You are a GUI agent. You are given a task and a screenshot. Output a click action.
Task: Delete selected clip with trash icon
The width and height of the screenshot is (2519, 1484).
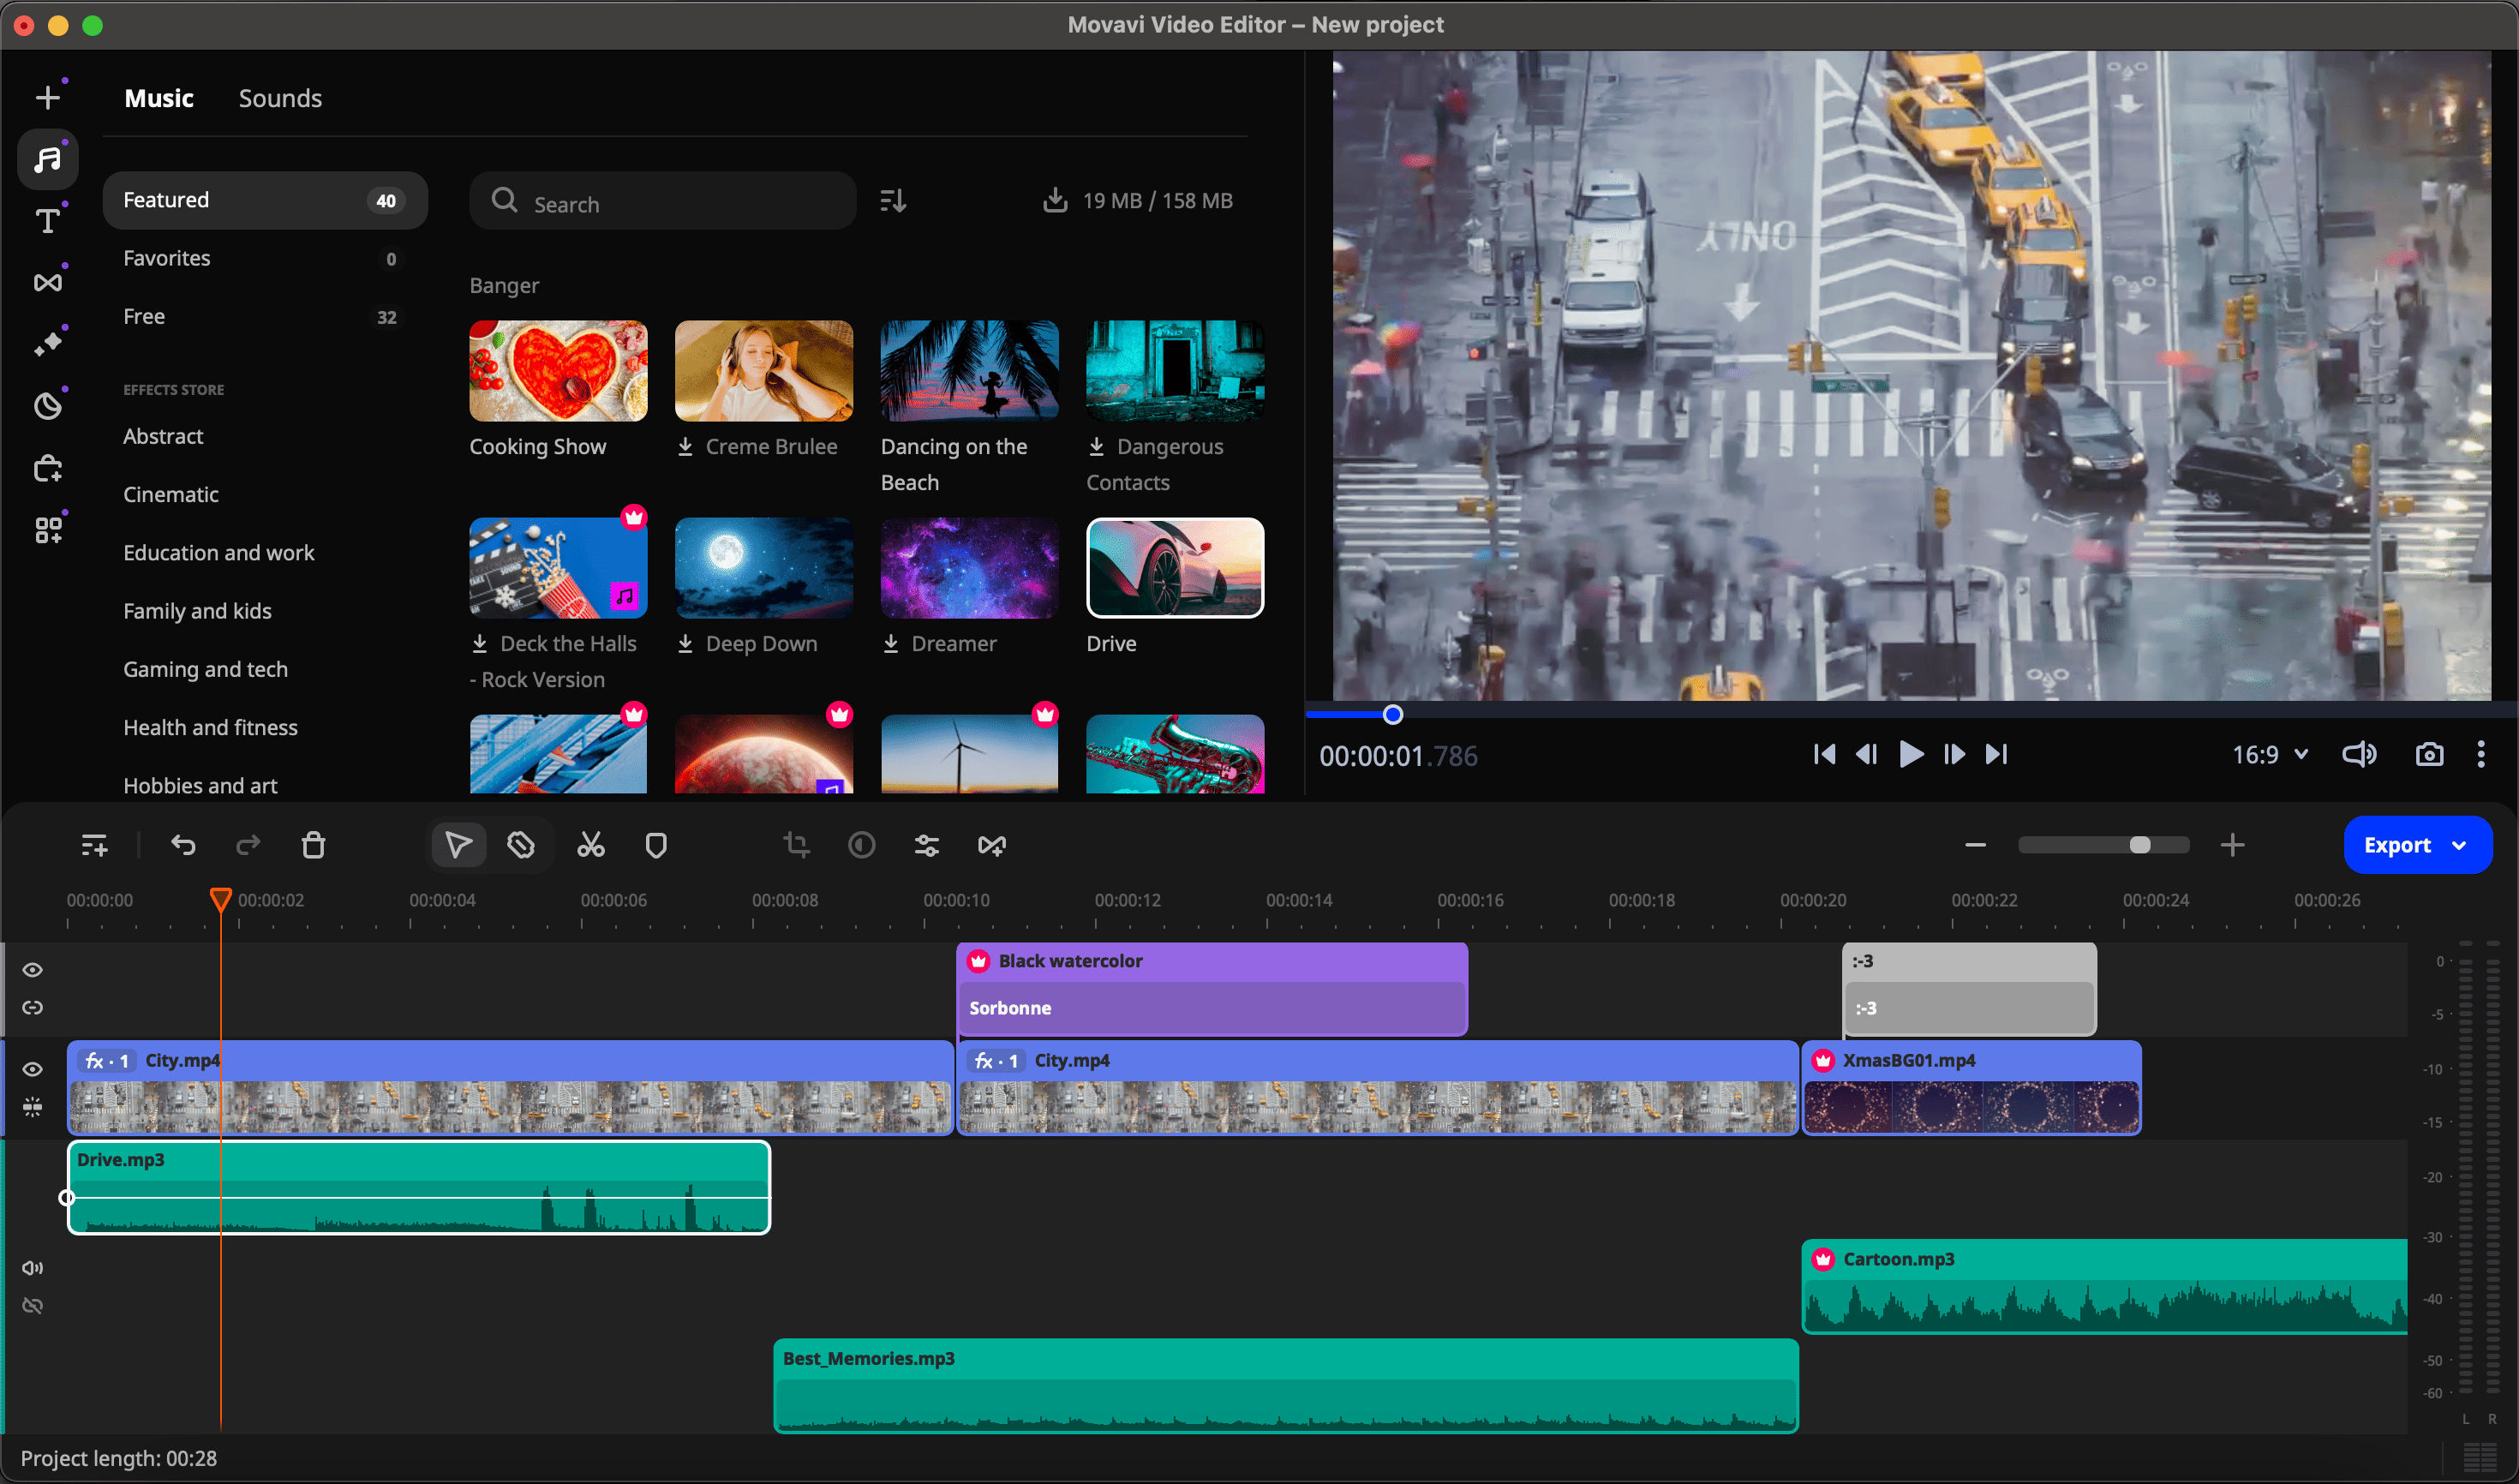[x=313, y=846]
